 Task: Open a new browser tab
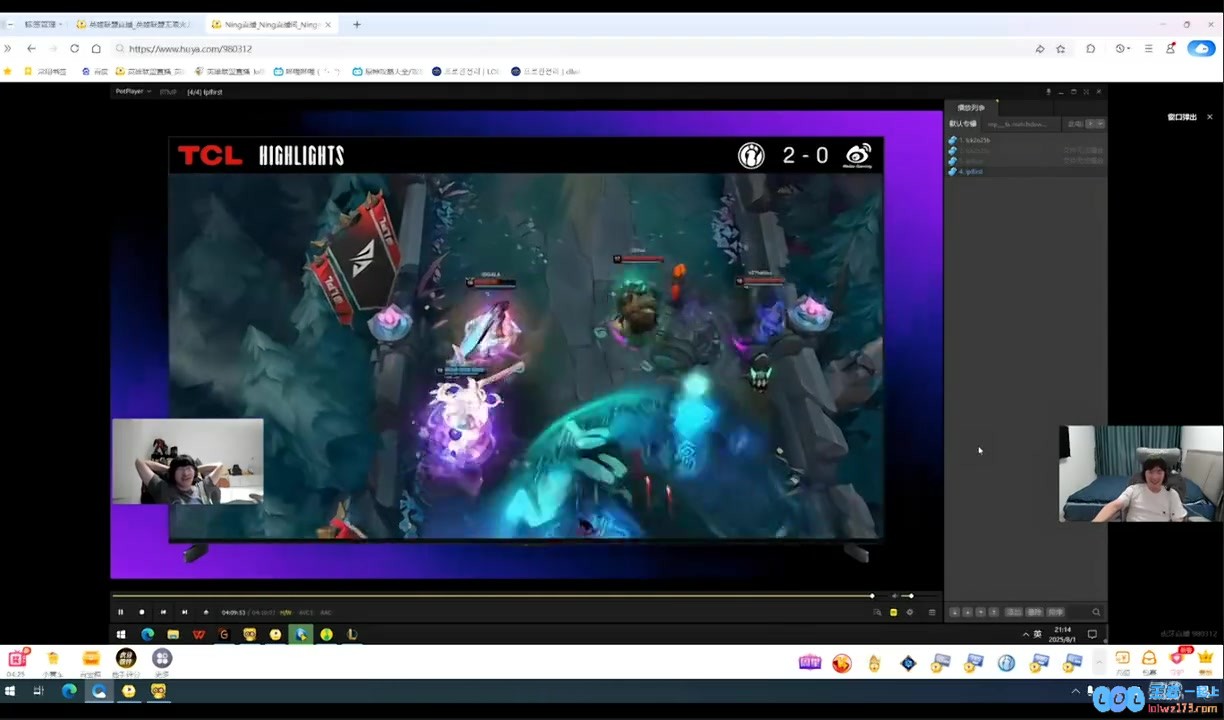click(357, 24)
